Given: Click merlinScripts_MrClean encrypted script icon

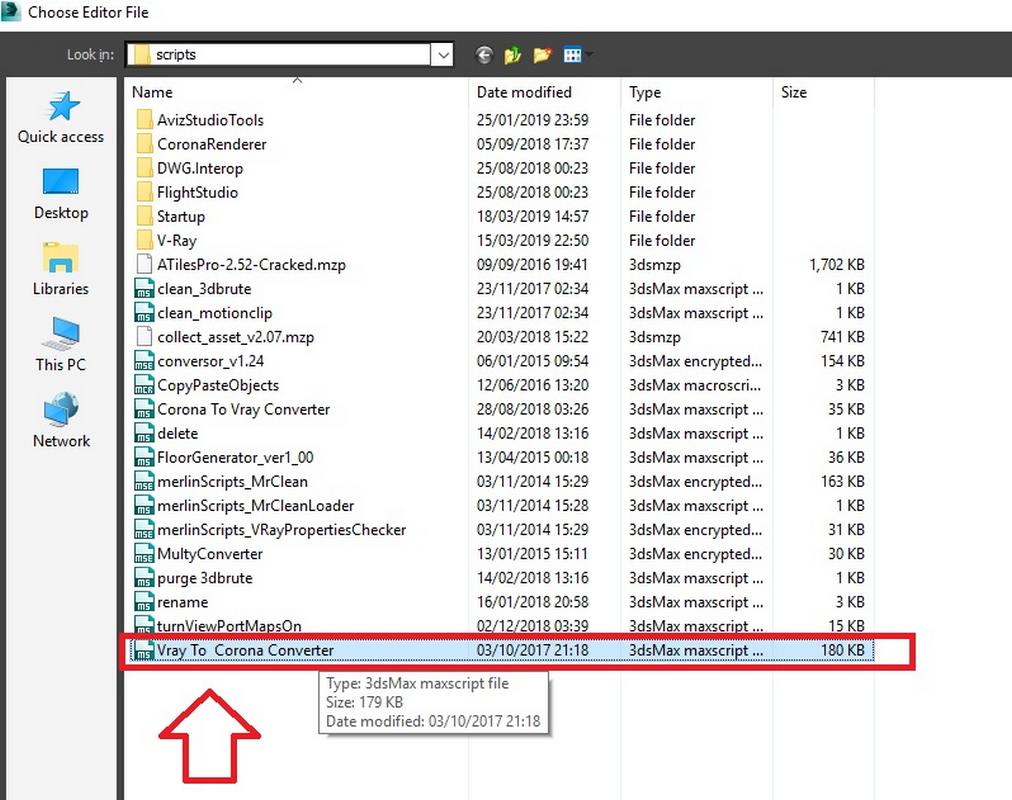Looking at the screenshot, I should pyautogui.click(x=144, y=481).
